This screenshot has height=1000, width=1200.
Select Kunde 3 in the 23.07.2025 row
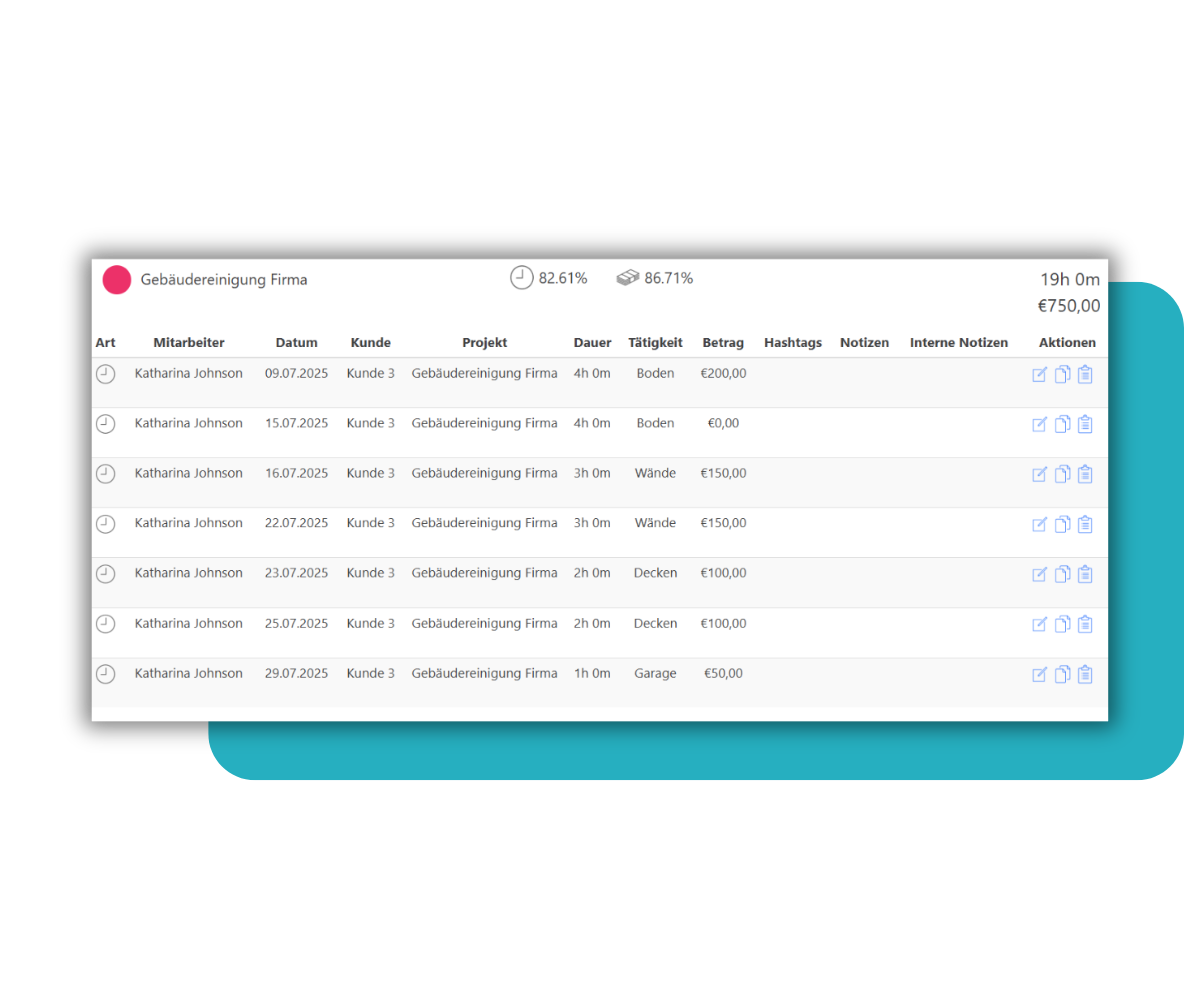coord(370,573)
